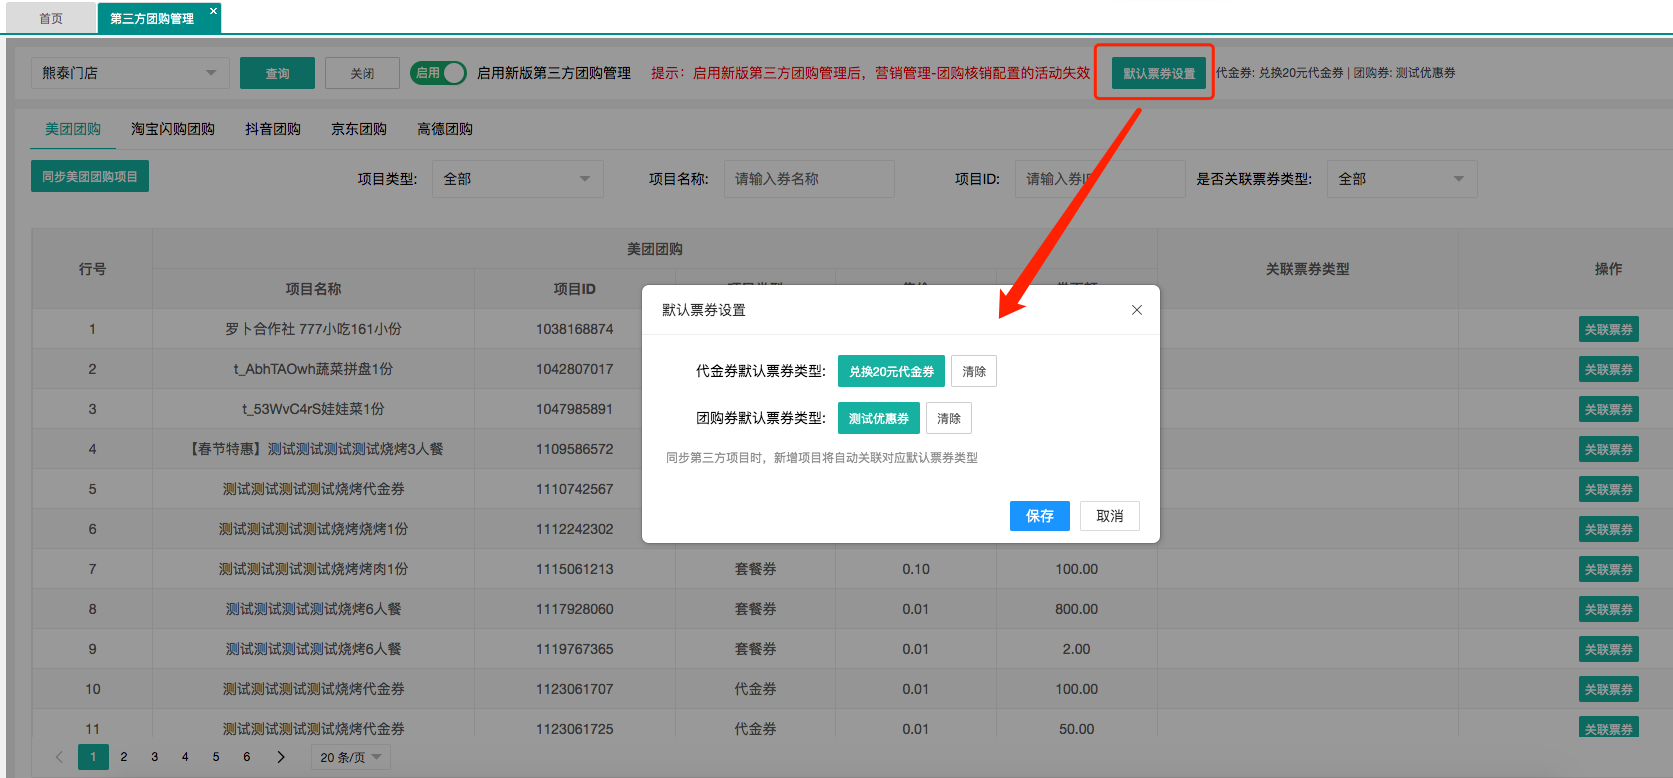
Task: Click the 查询 button
Action: click(x=277, y=73)
